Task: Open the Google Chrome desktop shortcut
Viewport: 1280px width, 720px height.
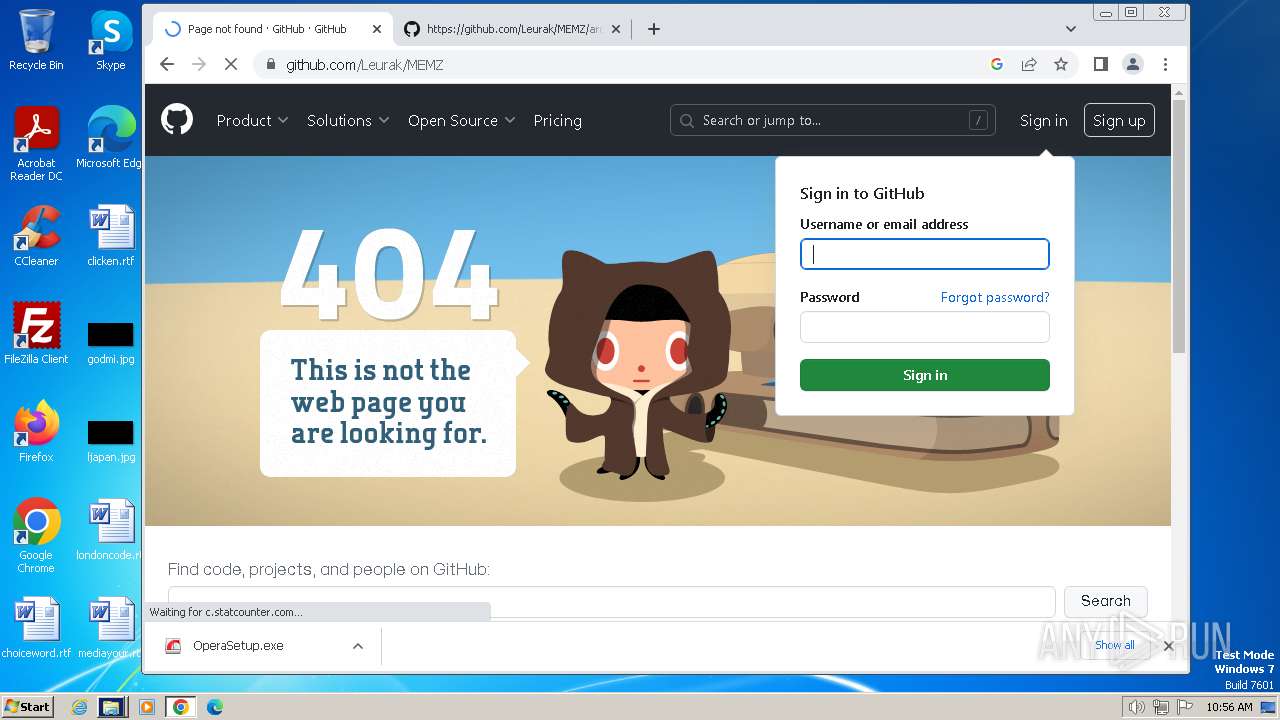Action: point(36,536)
